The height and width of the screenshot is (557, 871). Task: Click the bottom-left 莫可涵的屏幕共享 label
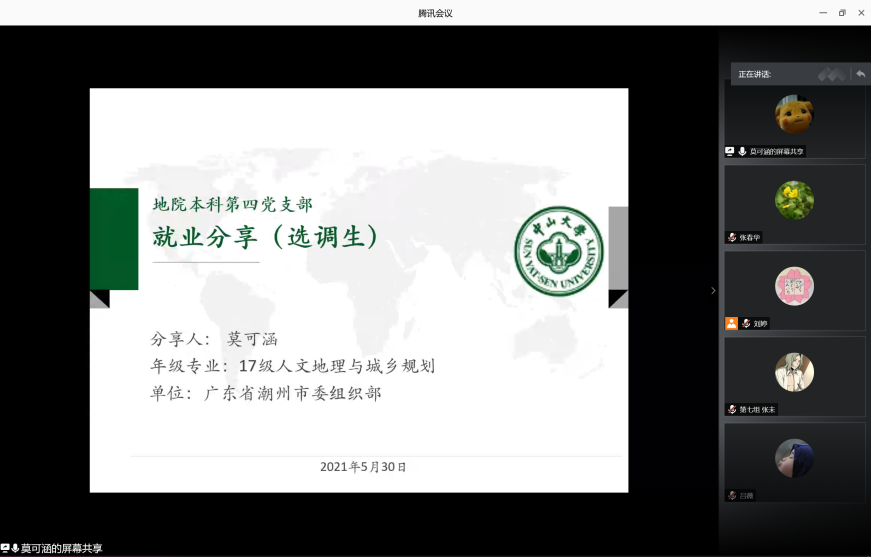(61, 548)
